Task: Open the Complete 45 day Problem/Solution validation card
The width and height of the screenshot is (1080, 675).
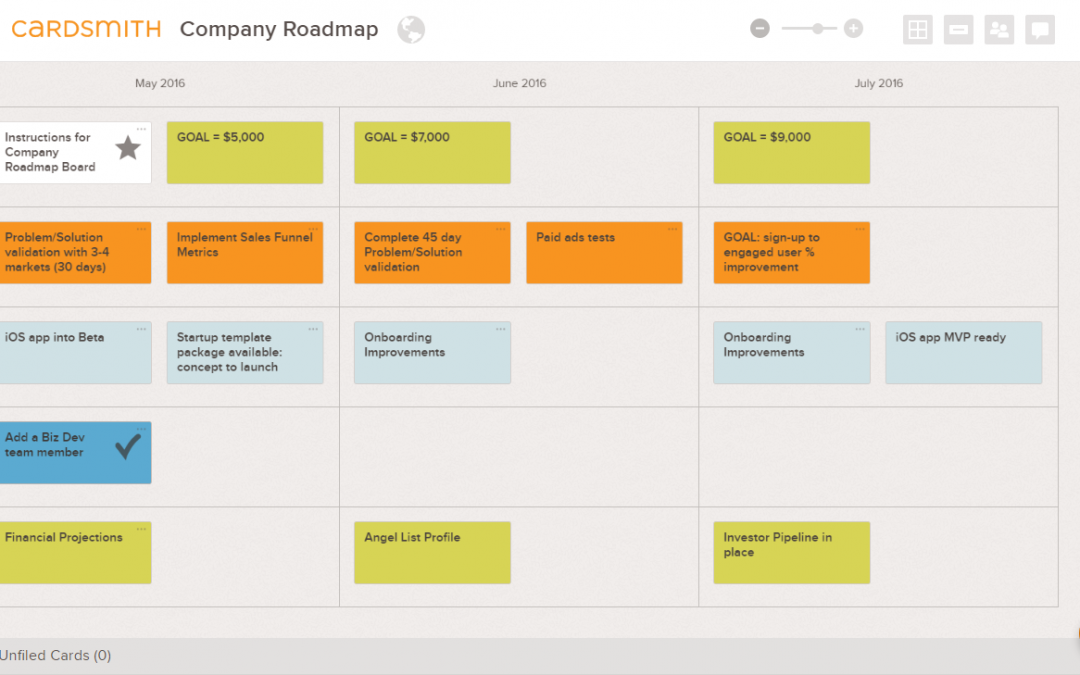Action: [x=433, y=252]
